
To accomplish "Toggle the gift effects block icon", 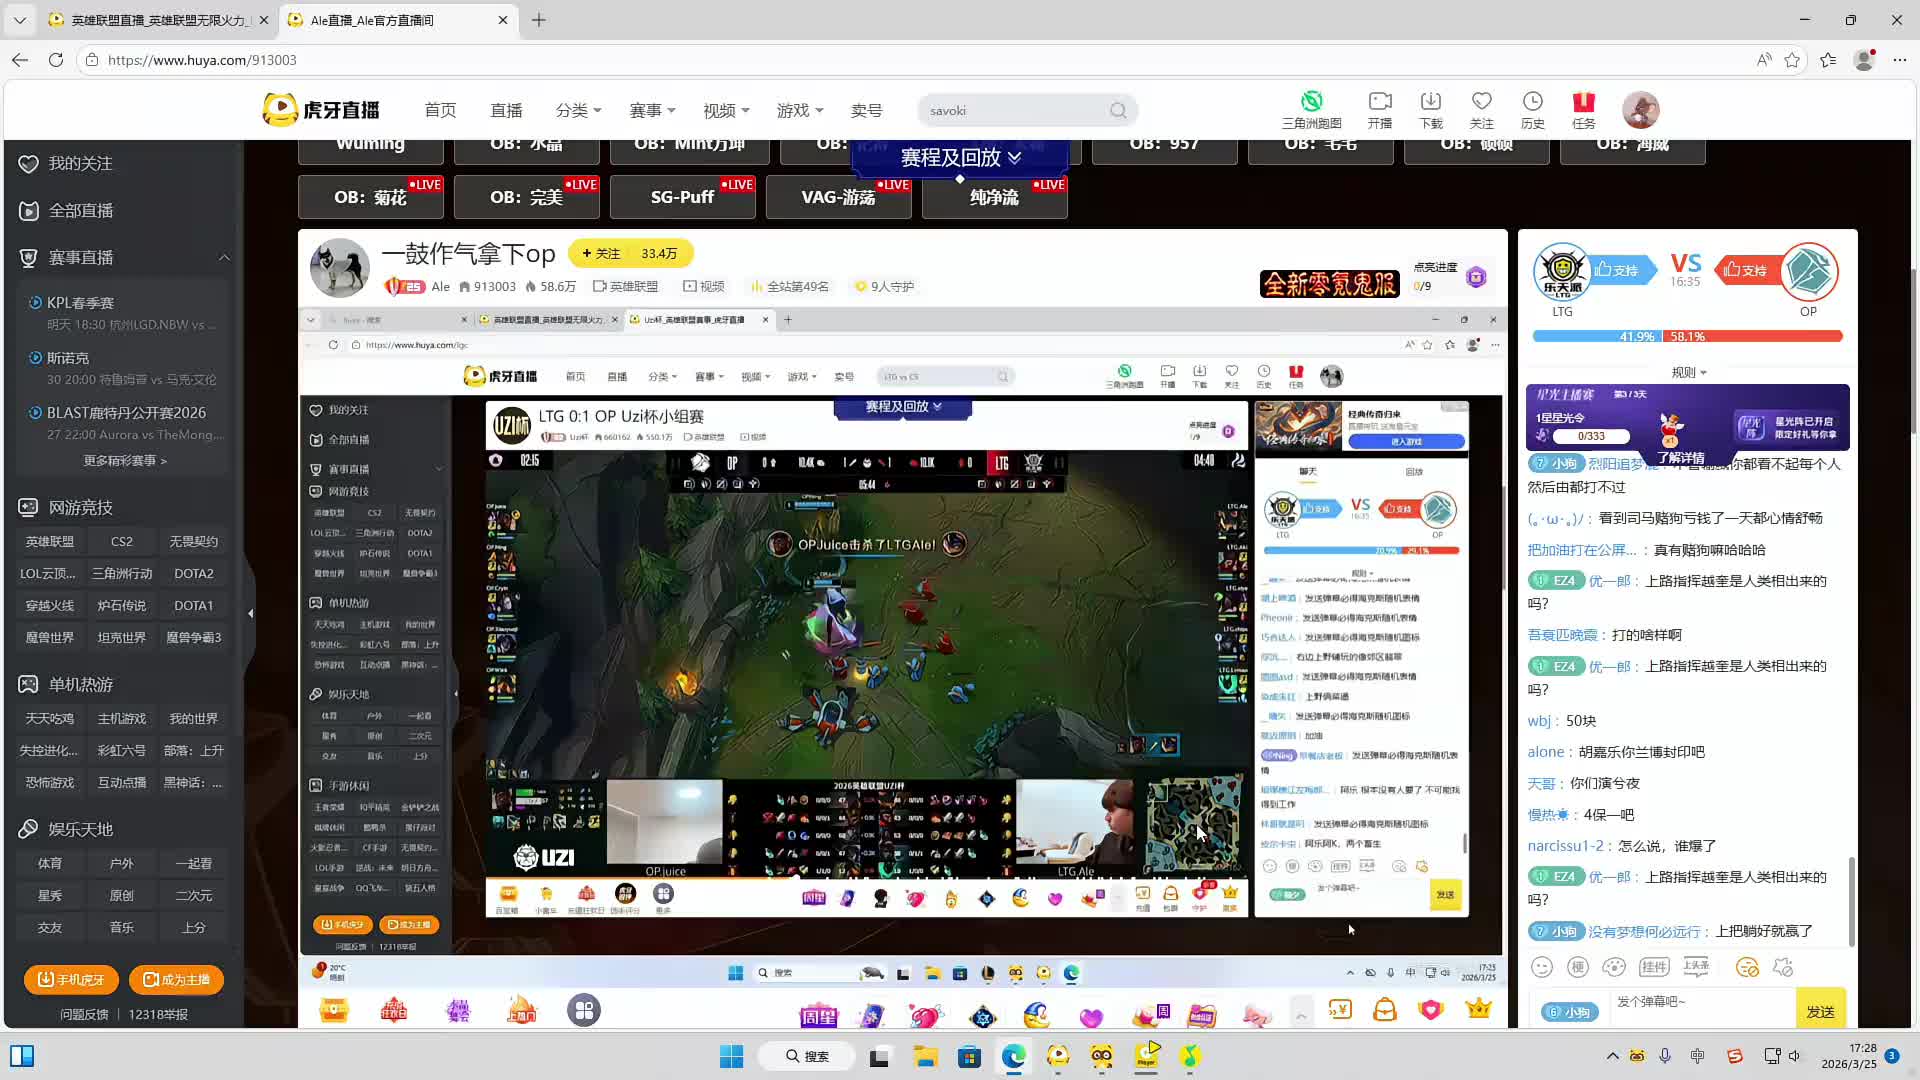I will pyautogui.click(x=1783, y=967).
